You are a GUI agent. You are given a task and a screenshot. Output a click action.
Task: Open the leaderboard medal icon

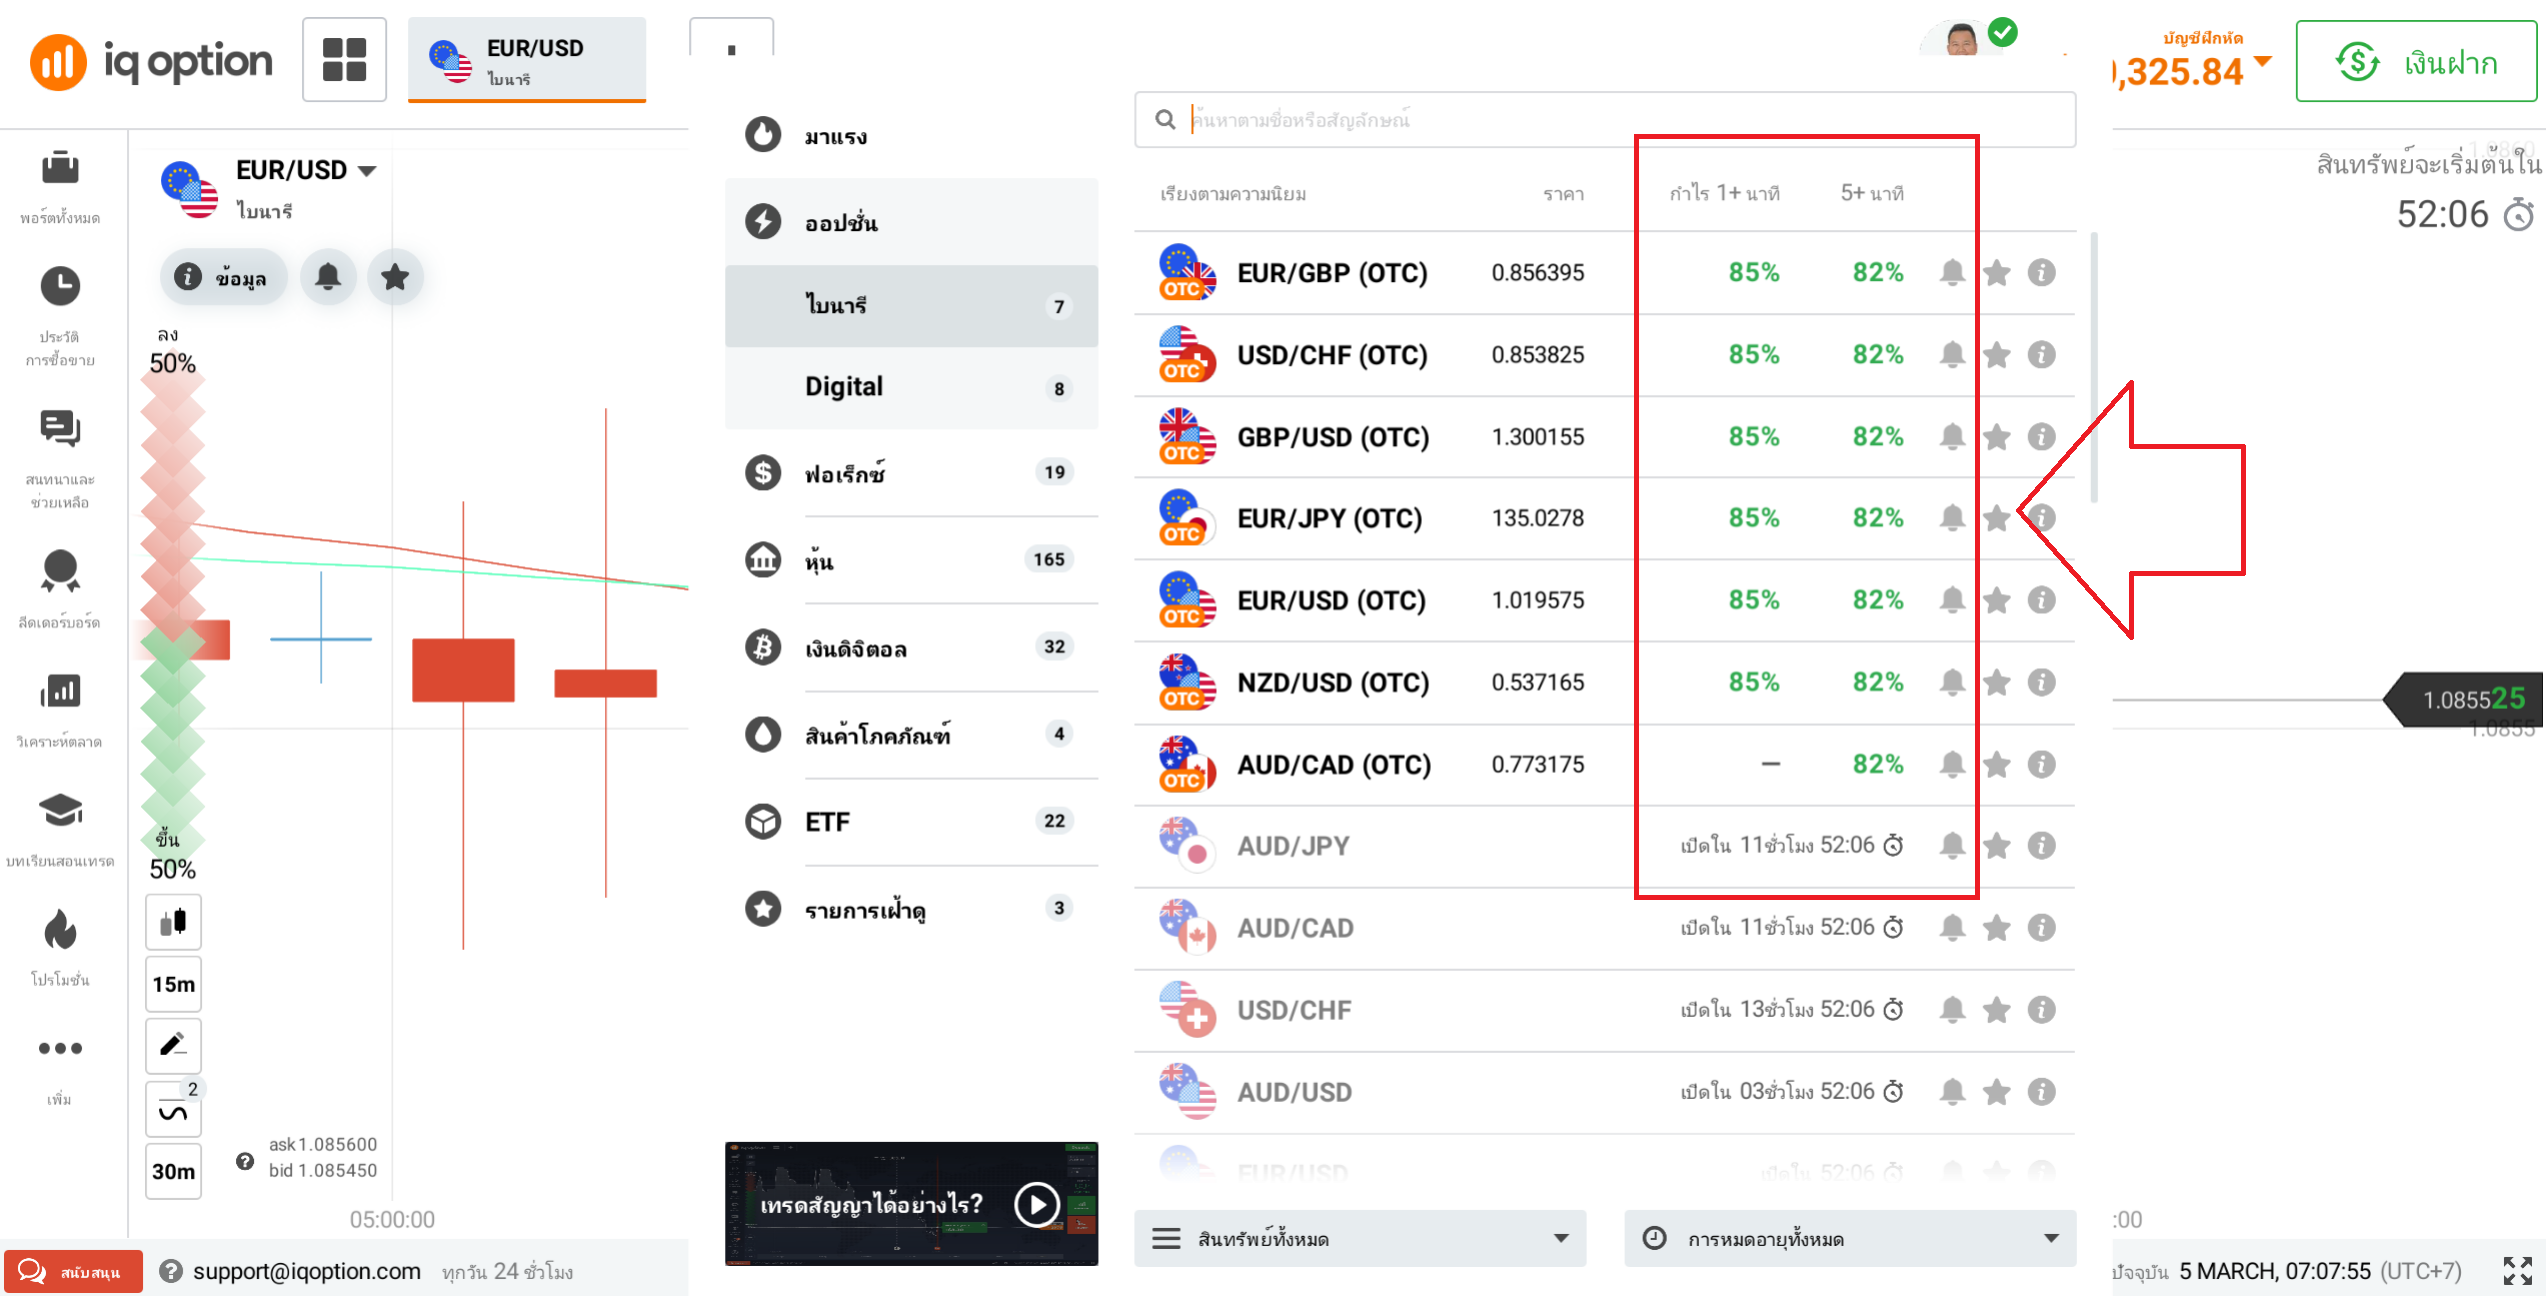tap(60, 570)
